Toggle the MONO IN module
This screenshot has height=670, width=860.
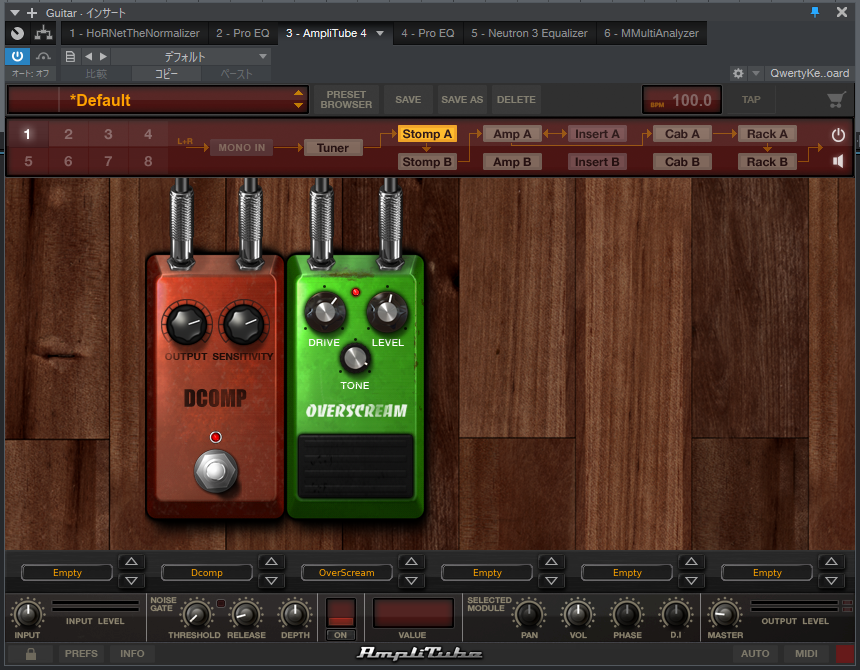coord(241,147)
